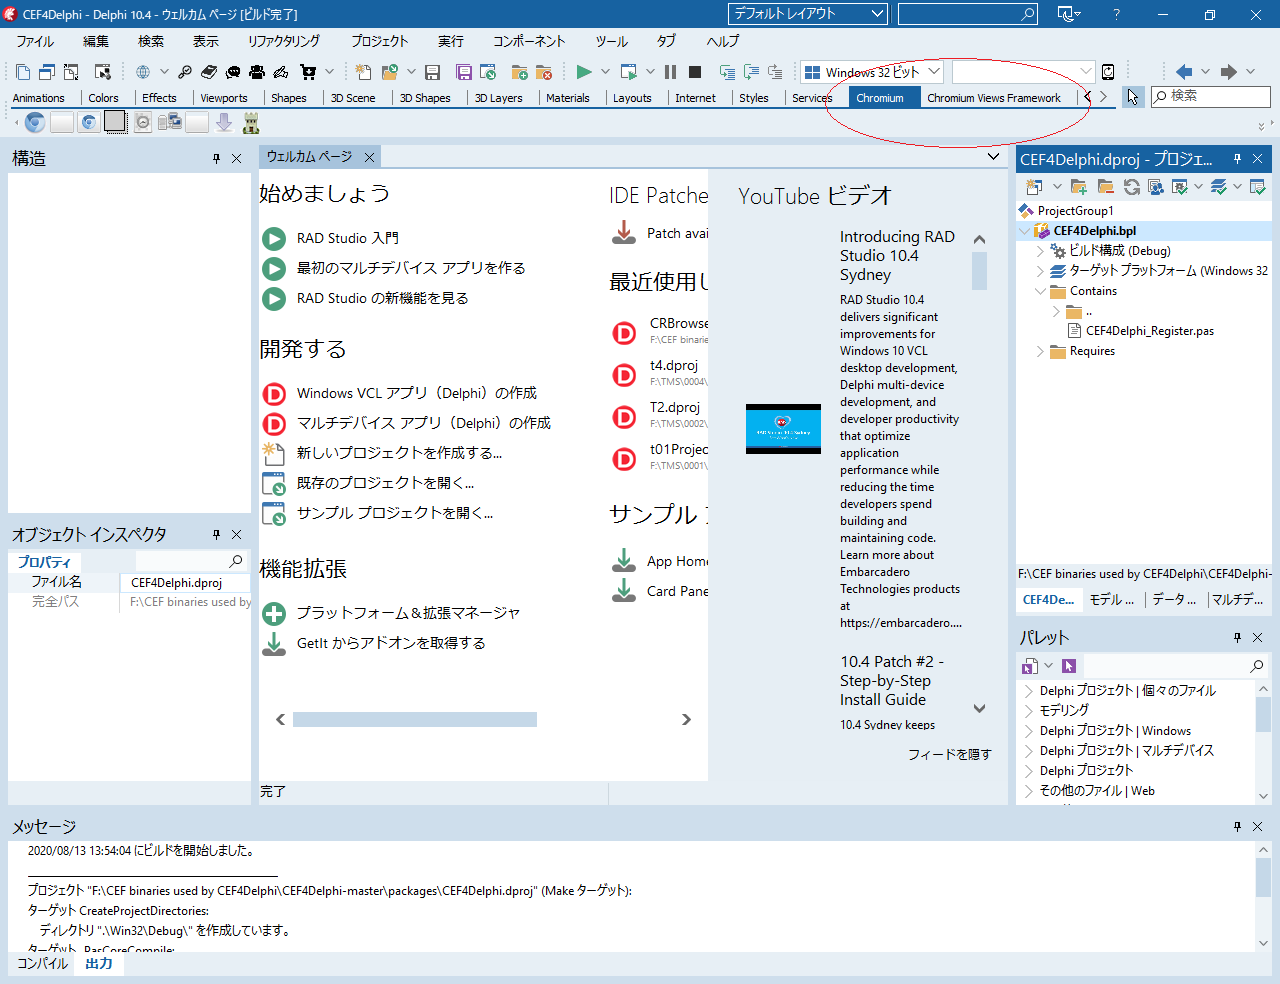Click the Delphi icon next to t4.dproj
The width and height of the screenshot is (1280, 984).
(x=624, y=375)
